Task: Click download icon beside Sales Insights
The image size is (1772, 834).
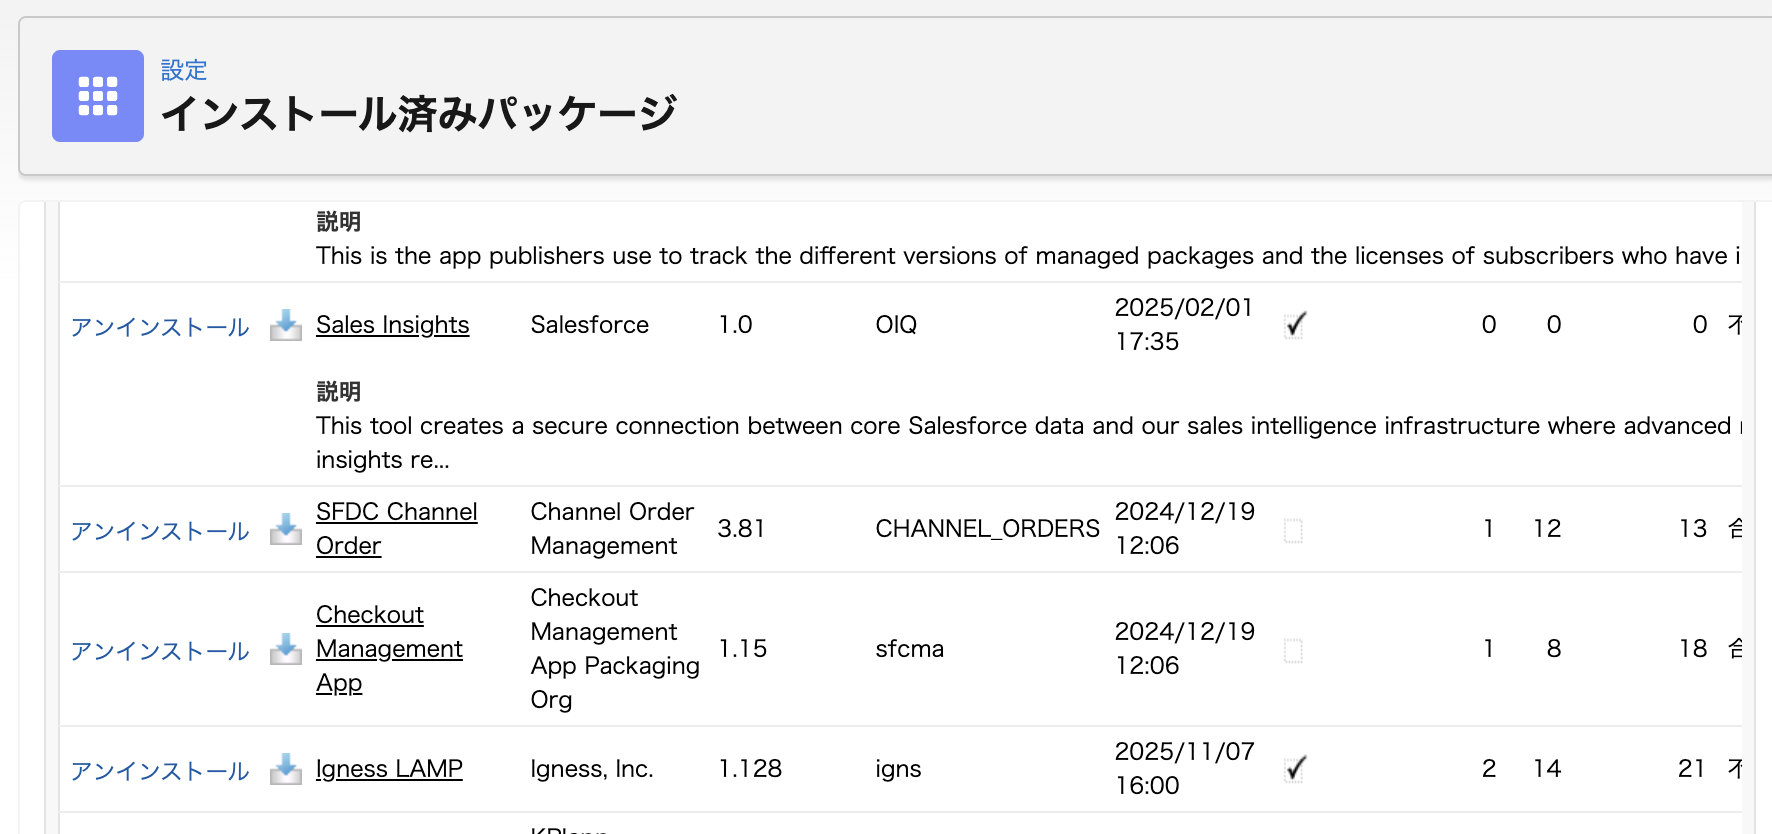Action: (286, 325)
